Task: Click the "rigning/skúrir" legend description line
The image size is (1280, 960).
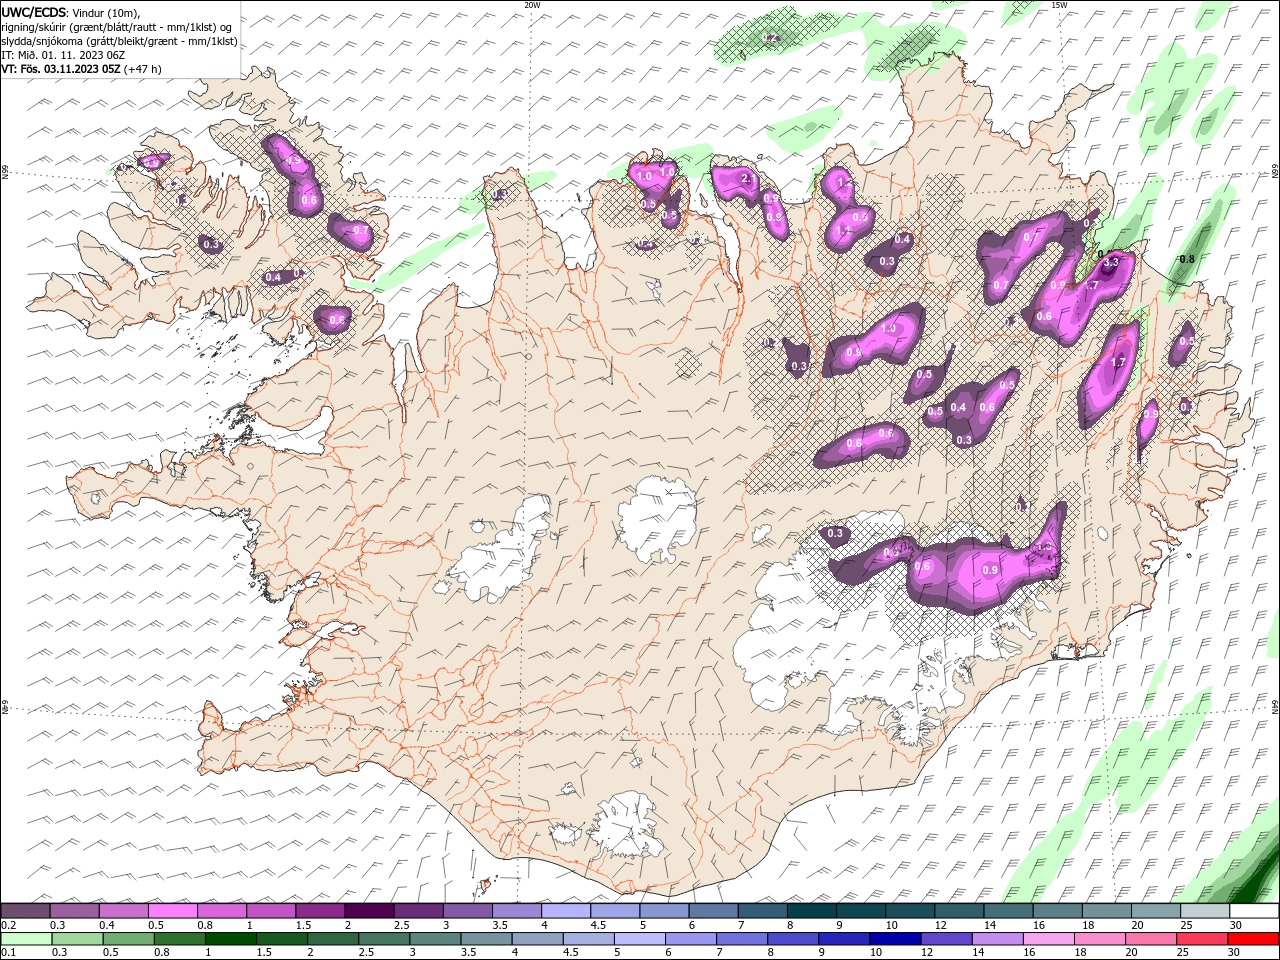Action: (116, 26)
